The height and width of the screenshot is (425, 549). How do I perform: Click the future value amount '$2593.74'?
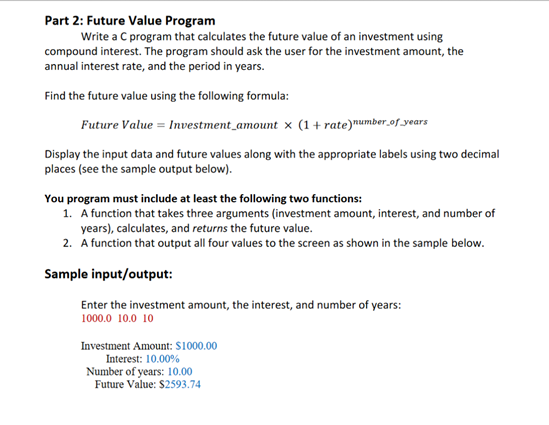(x=180, y=384)
